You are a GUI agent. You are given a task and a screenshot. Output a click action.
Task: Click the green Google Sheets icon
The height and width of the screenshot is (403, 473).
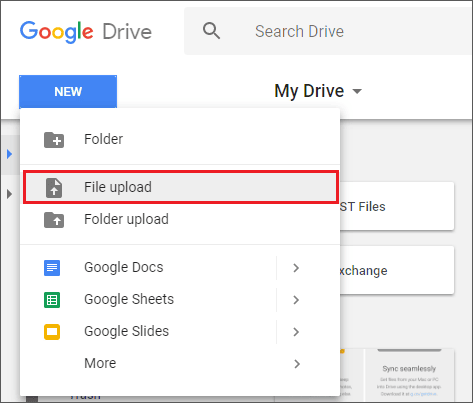point(52,300)
